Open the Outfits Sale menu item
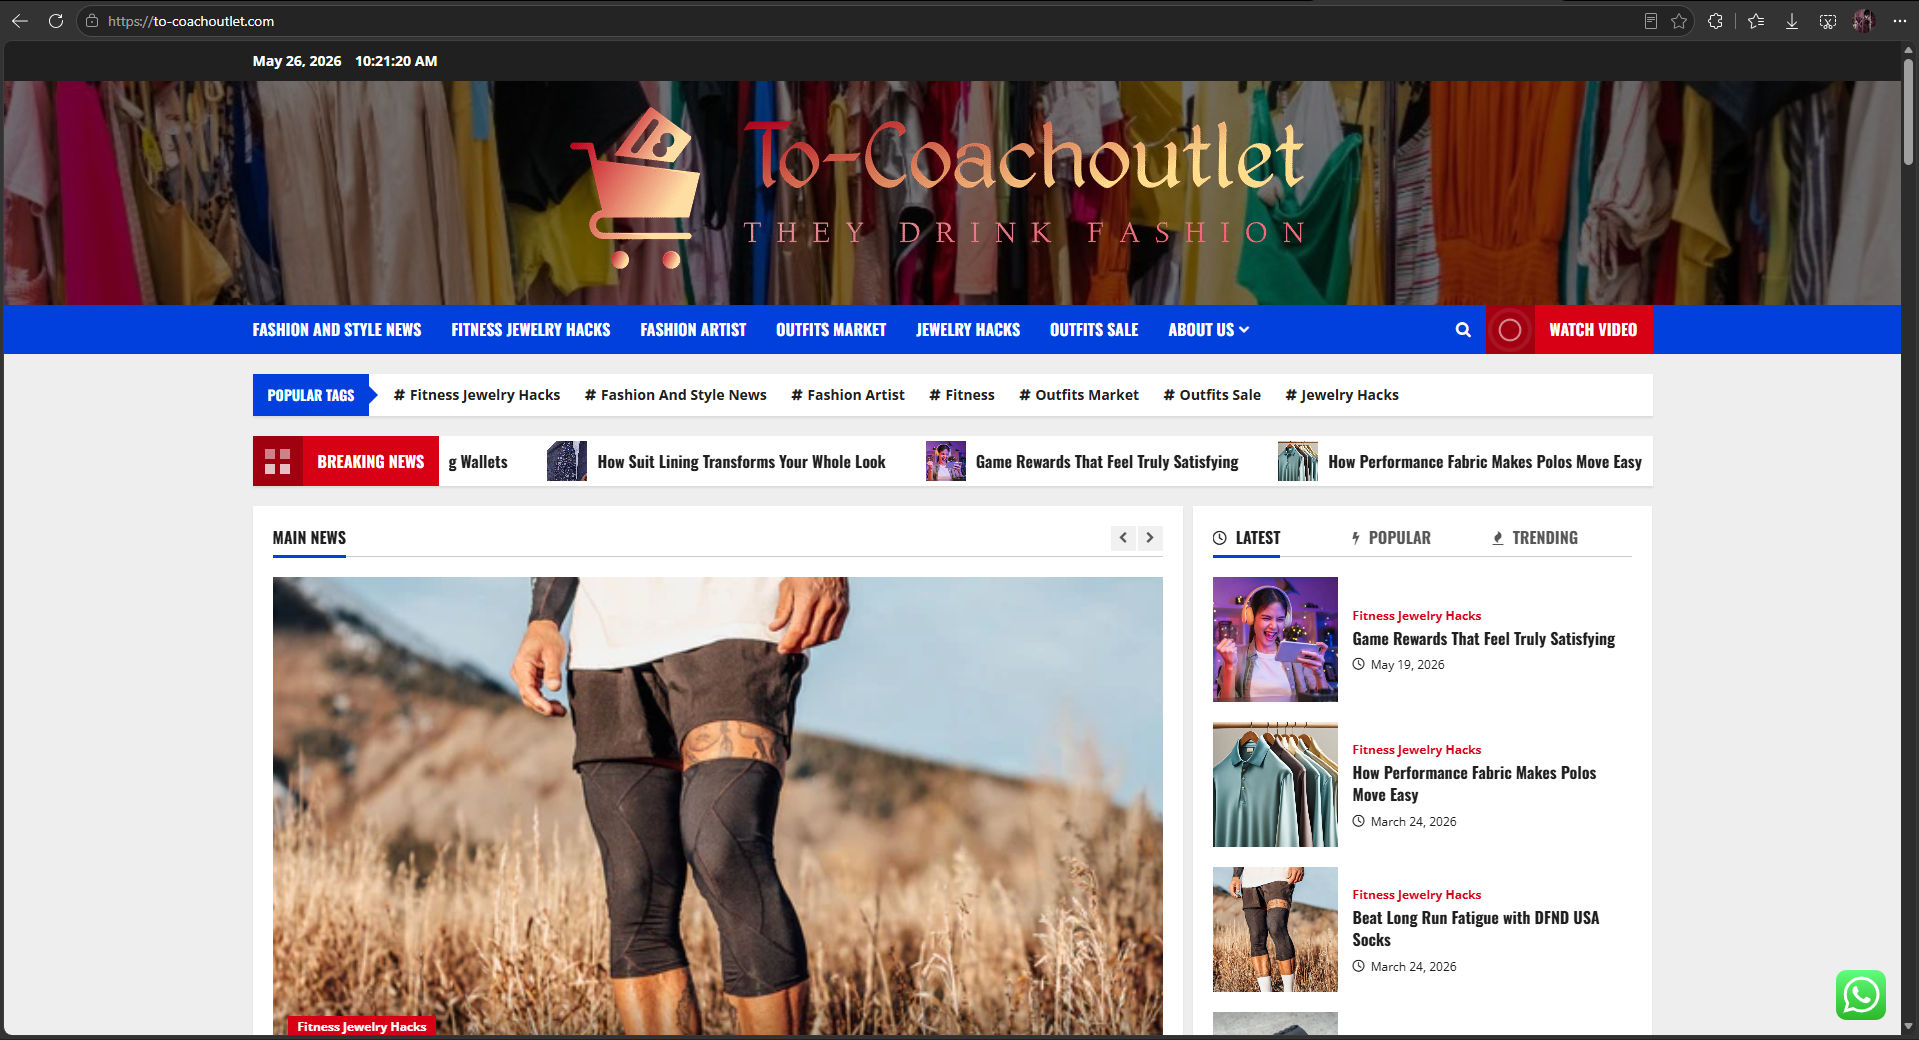 click(1094, 330)
